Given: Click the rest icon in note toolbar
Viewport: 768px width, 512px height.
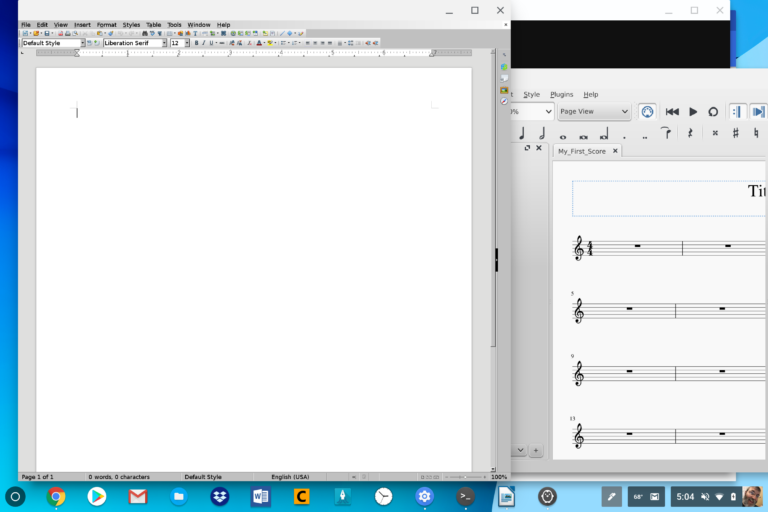Looking at the screenshot, I should [x=690, y=133].
